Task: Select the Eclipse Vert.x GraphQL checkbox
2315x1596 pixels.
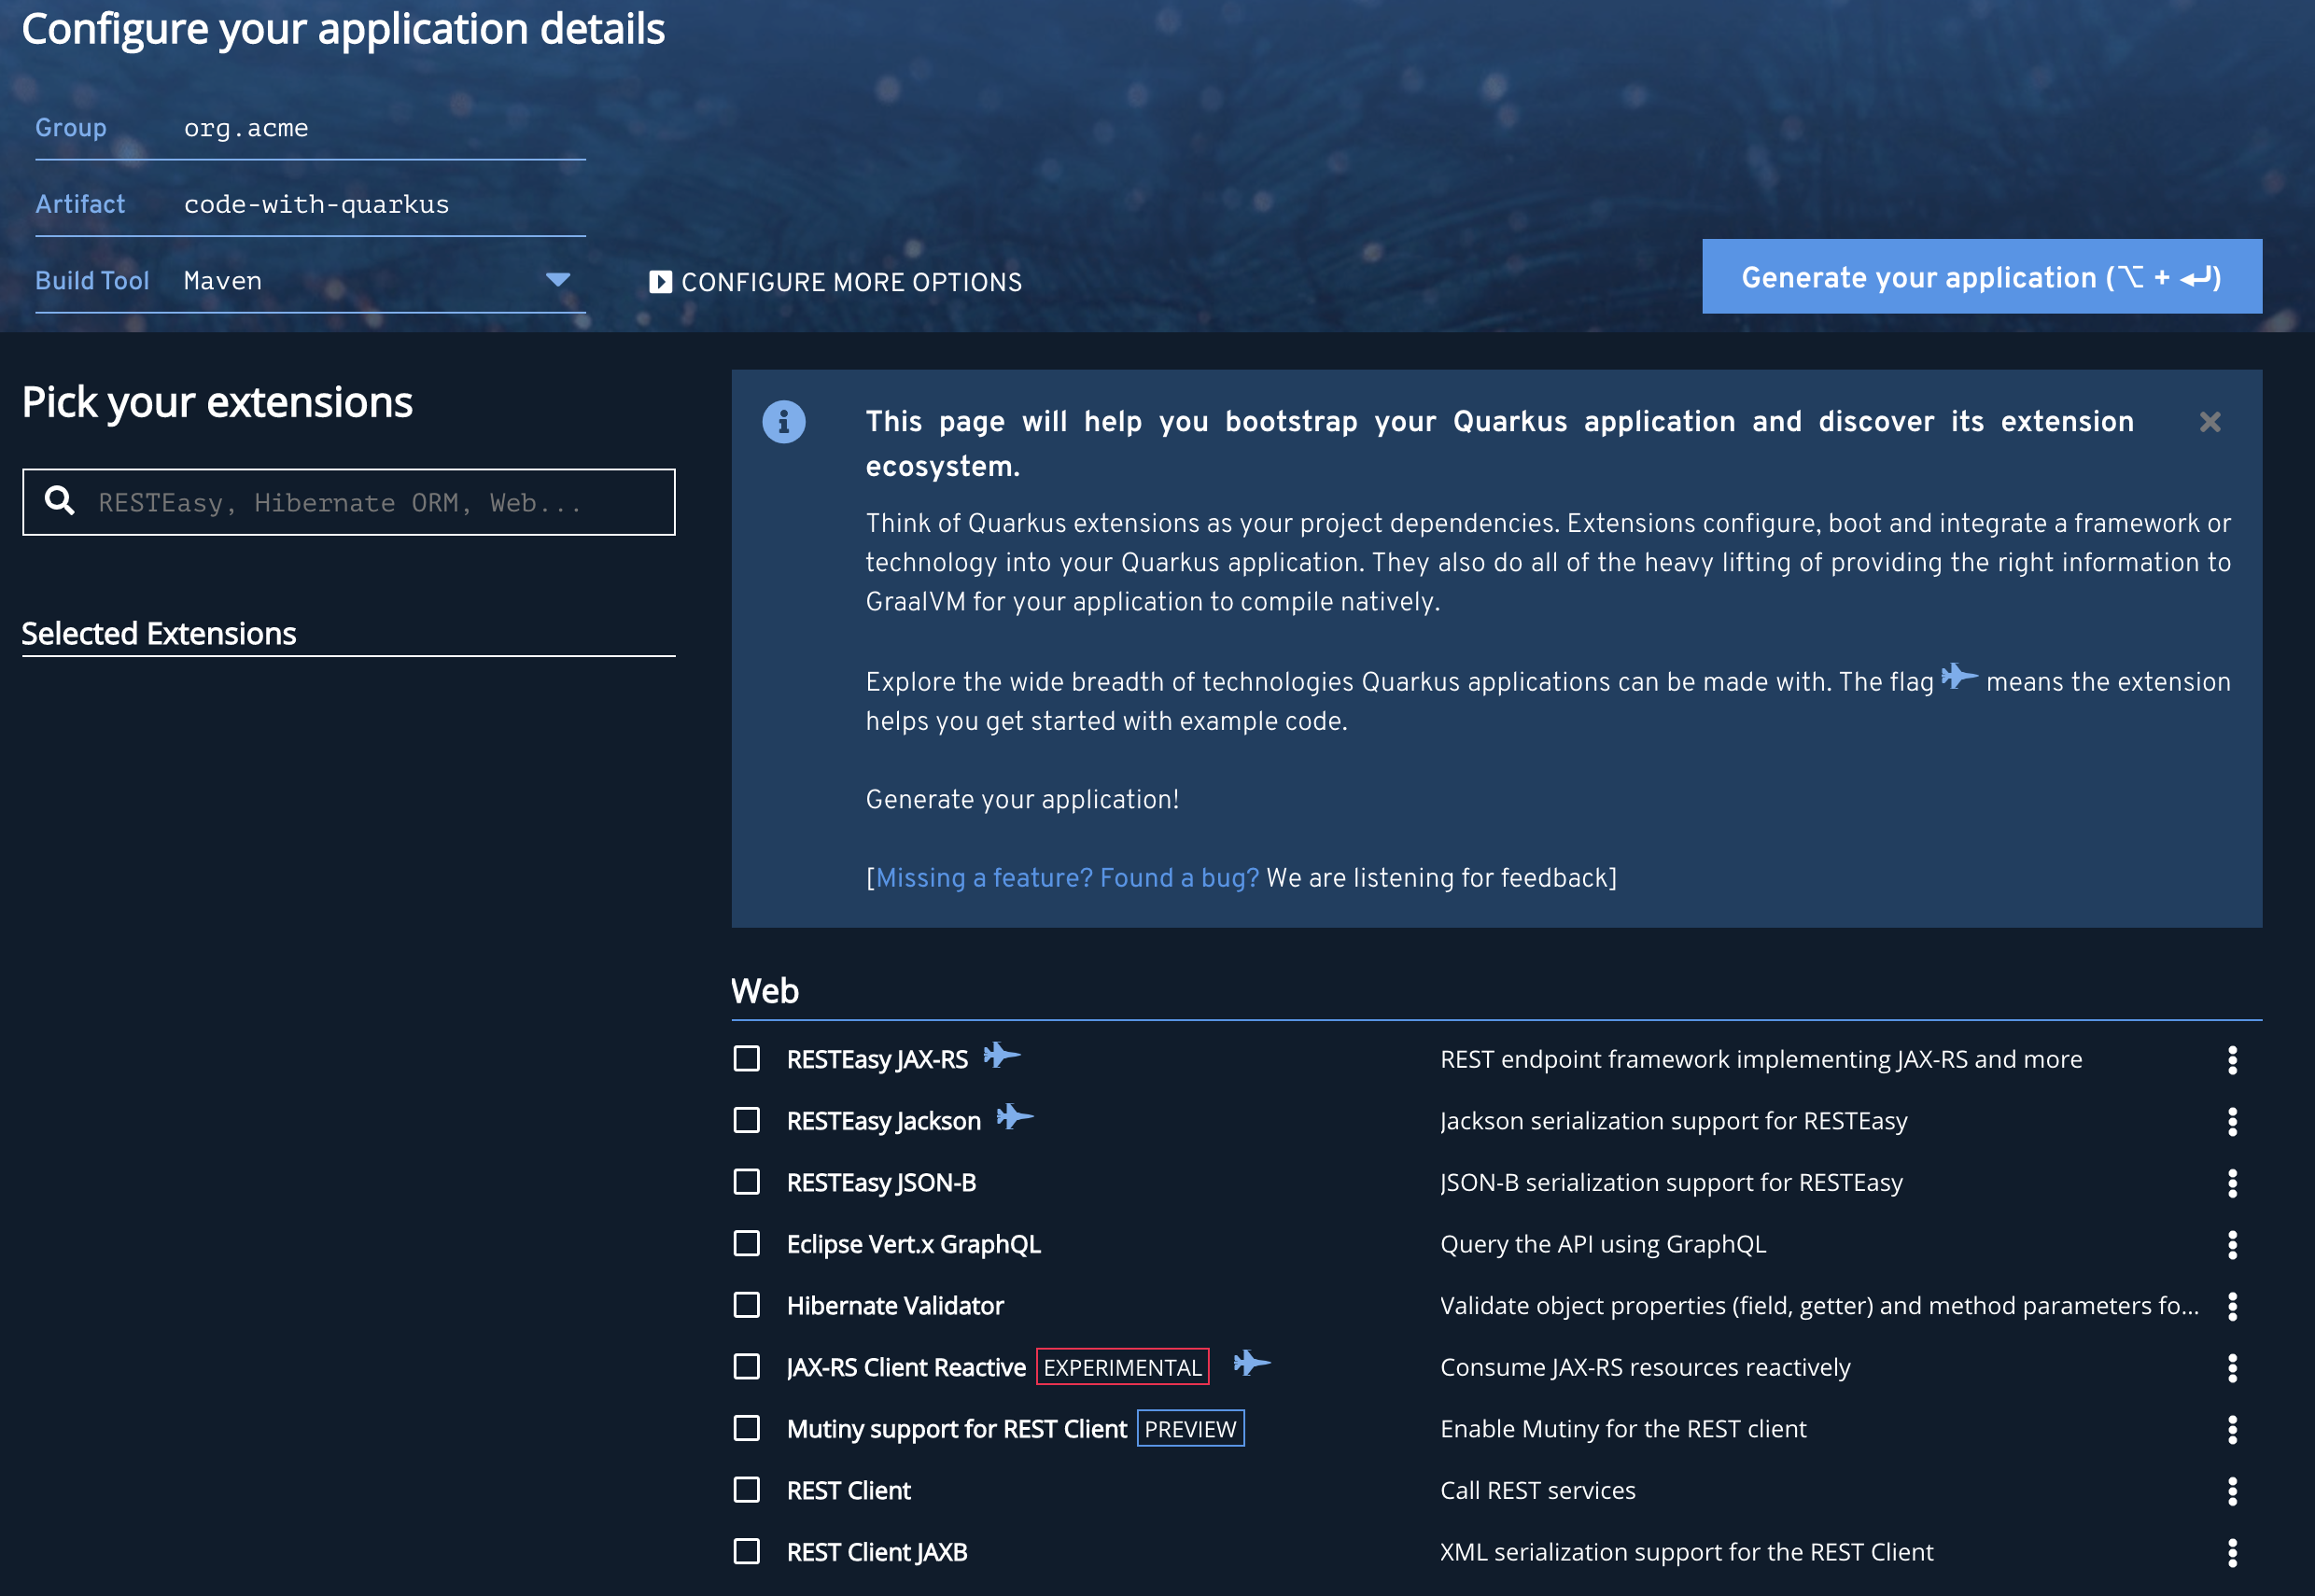Action: coord(746,1243)
